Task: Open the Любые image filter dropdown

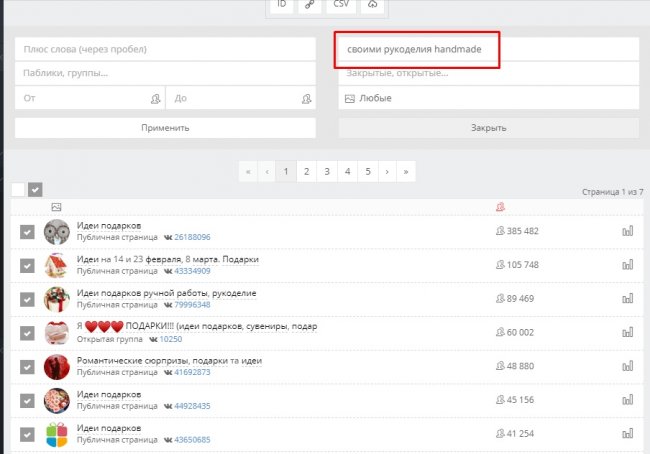Action: click(488, 98)
